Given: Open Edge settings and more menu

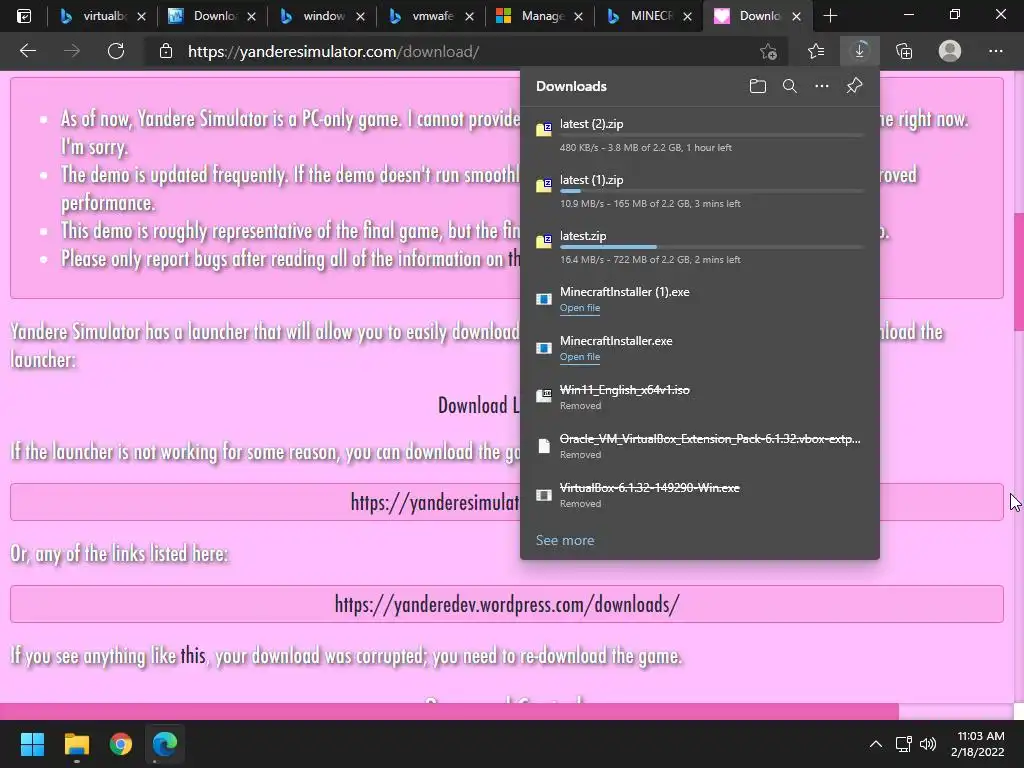Looking at the screenshot, I should coord(995,51).
